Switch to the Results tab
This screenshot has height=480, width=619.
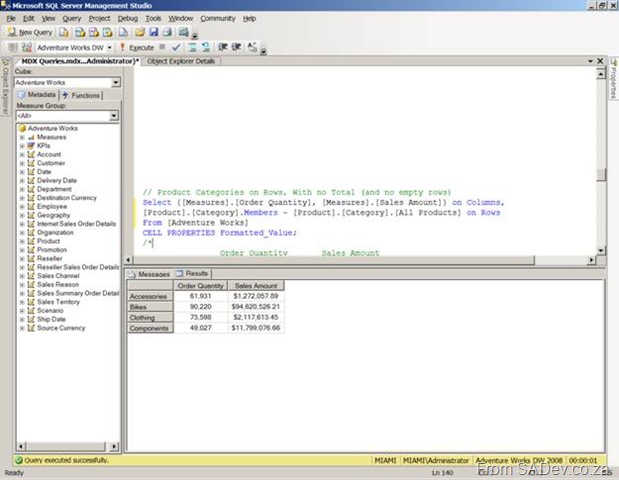point(192,274)
